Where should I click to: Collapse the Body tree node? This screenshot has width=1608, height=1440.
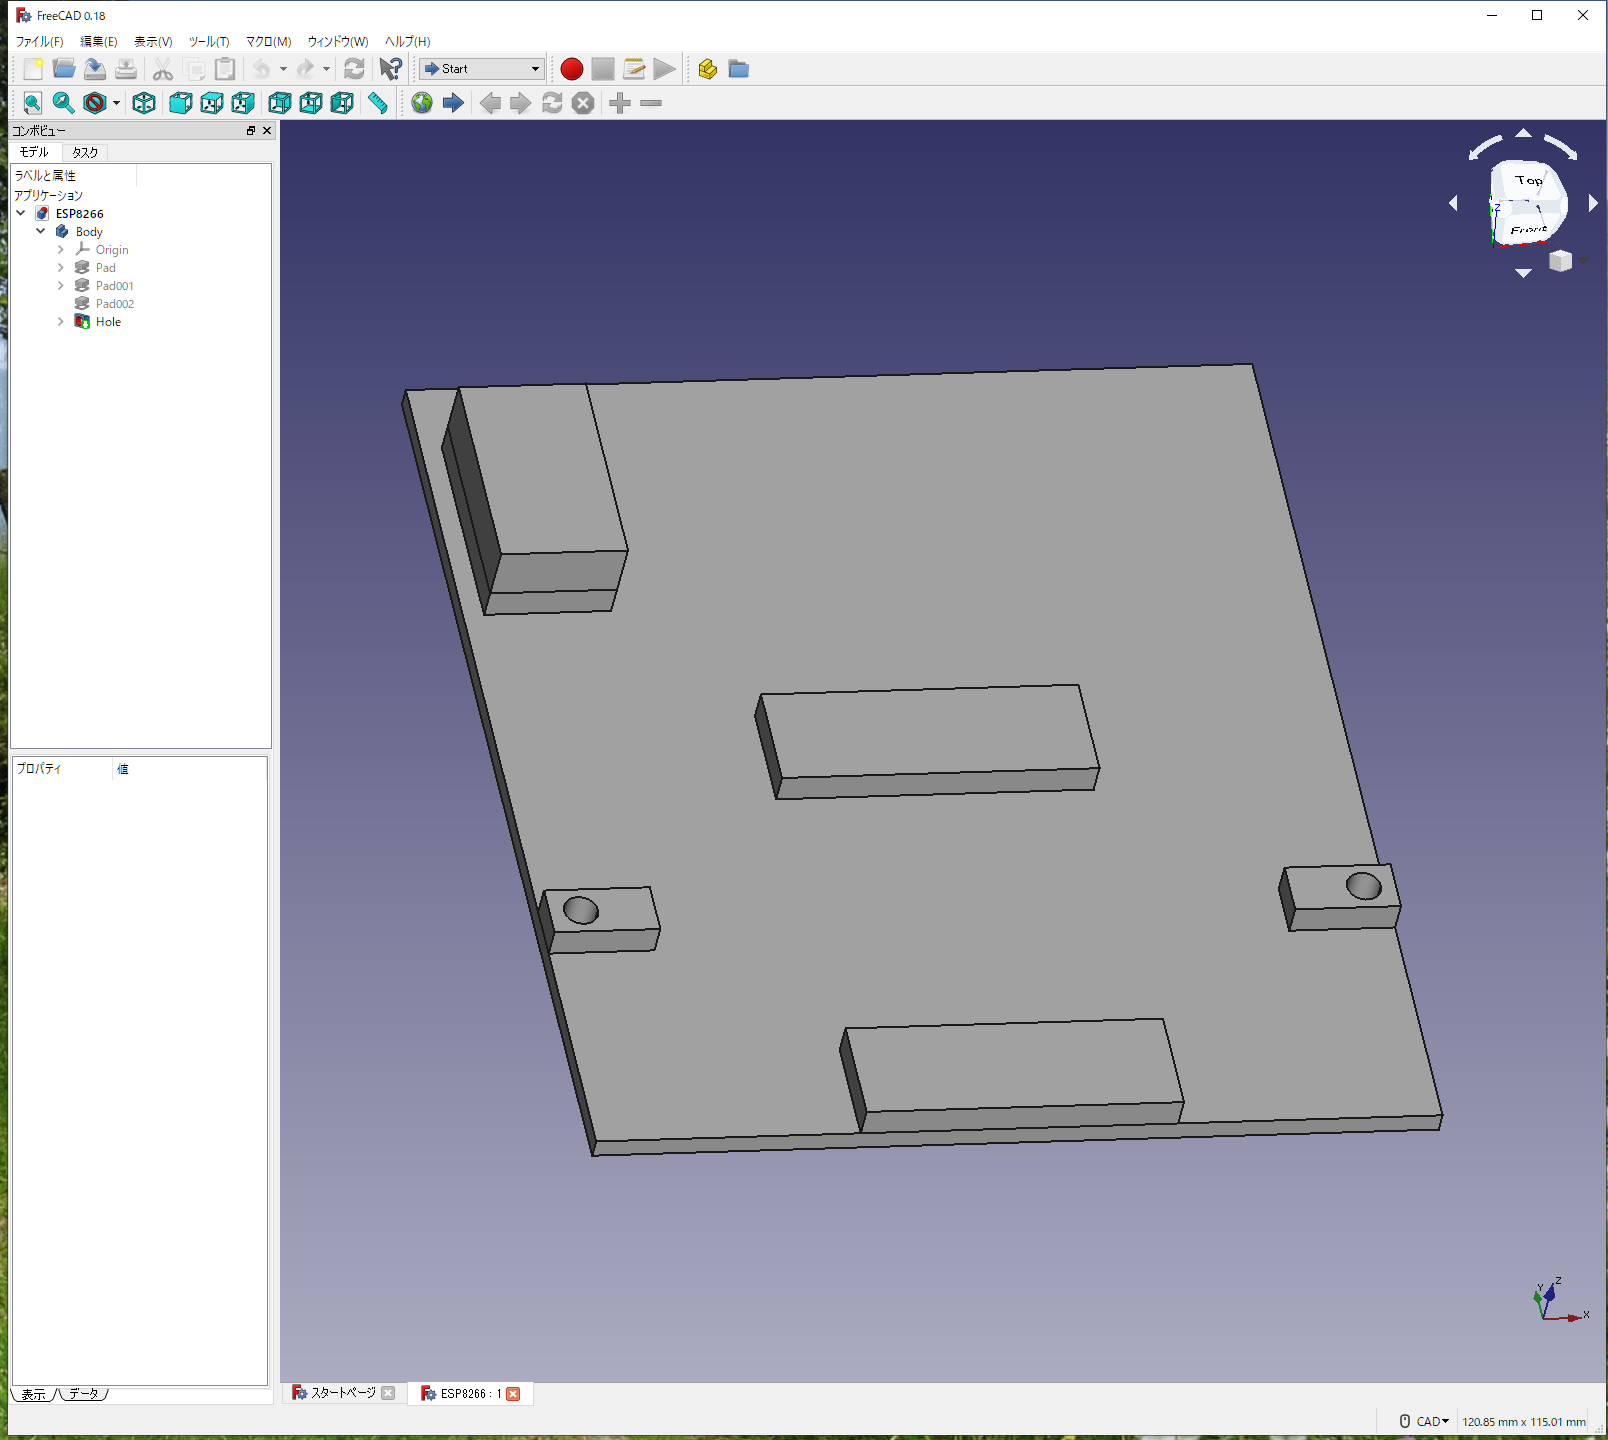click(x=41, y=231)
